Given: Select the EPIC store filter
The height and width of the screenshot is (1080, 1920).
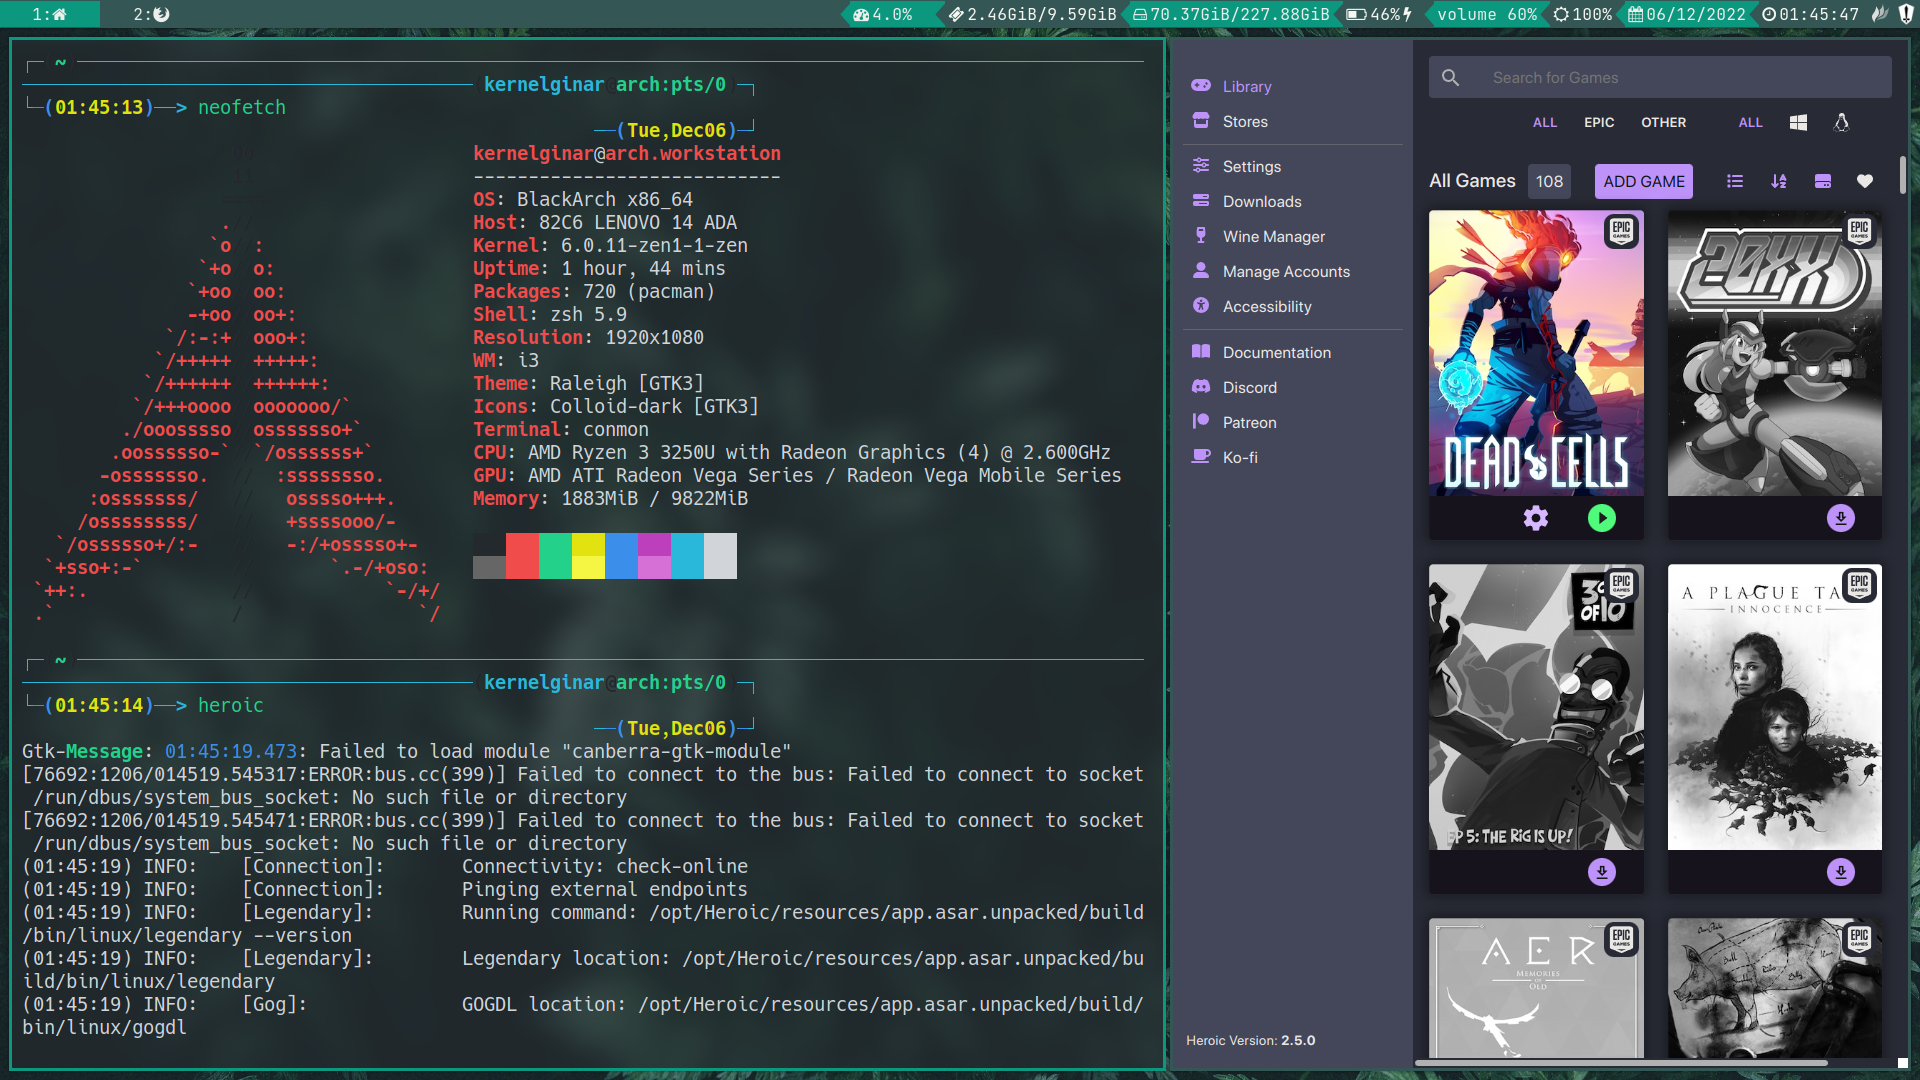Looking at the screenshot, I should click(x=1598, y=122).
